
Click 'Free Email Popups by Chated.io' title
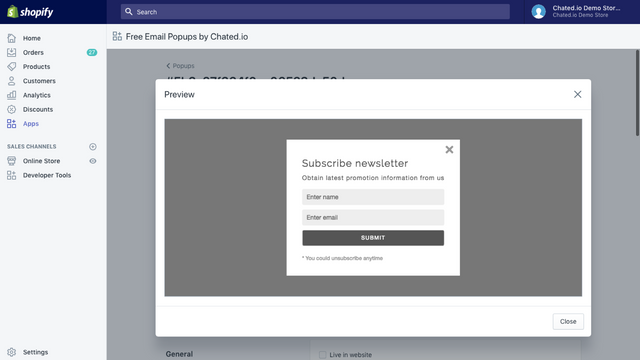pyautogui.click(x=187, y=37)
